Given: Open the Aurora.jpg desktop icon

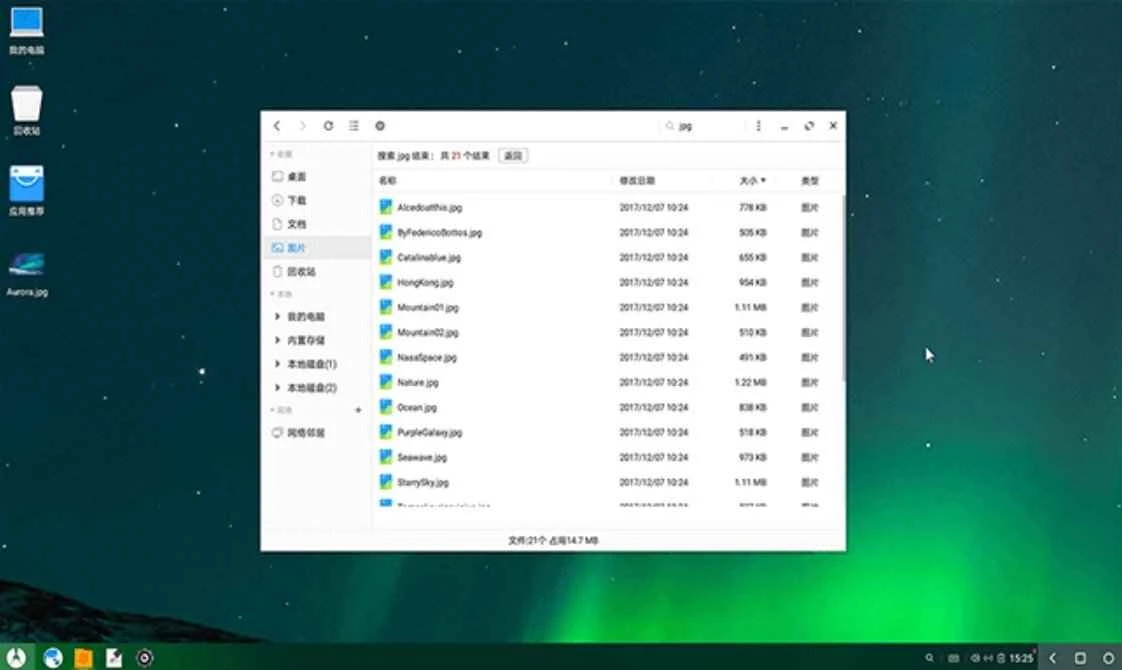Looking at the screenshot, I should [x=27, y=268].
